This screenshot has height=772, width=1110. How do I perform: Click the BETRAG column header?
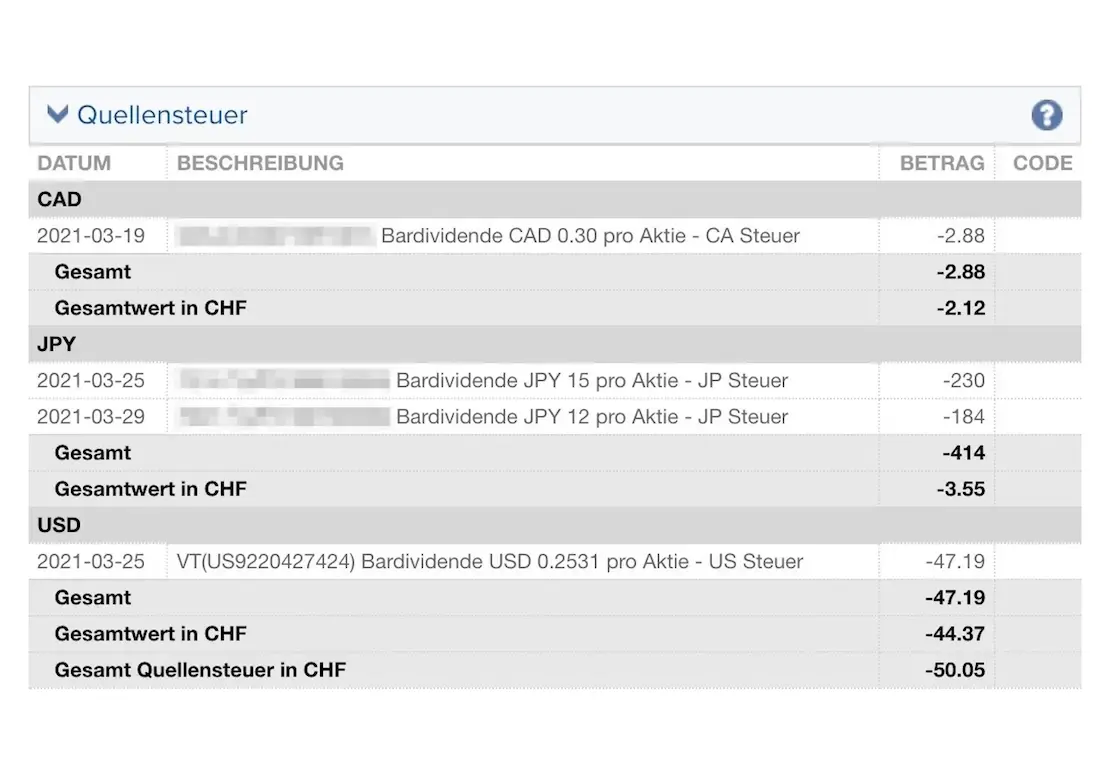[x=942, y=163]
